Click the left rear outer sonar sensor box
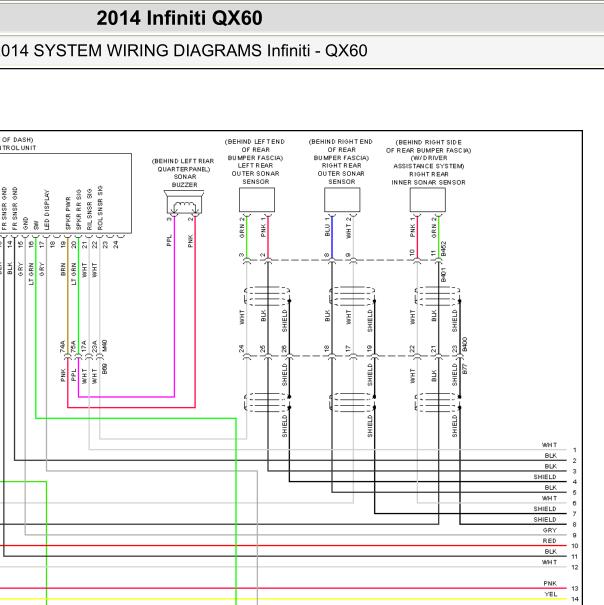 point(257,200)
